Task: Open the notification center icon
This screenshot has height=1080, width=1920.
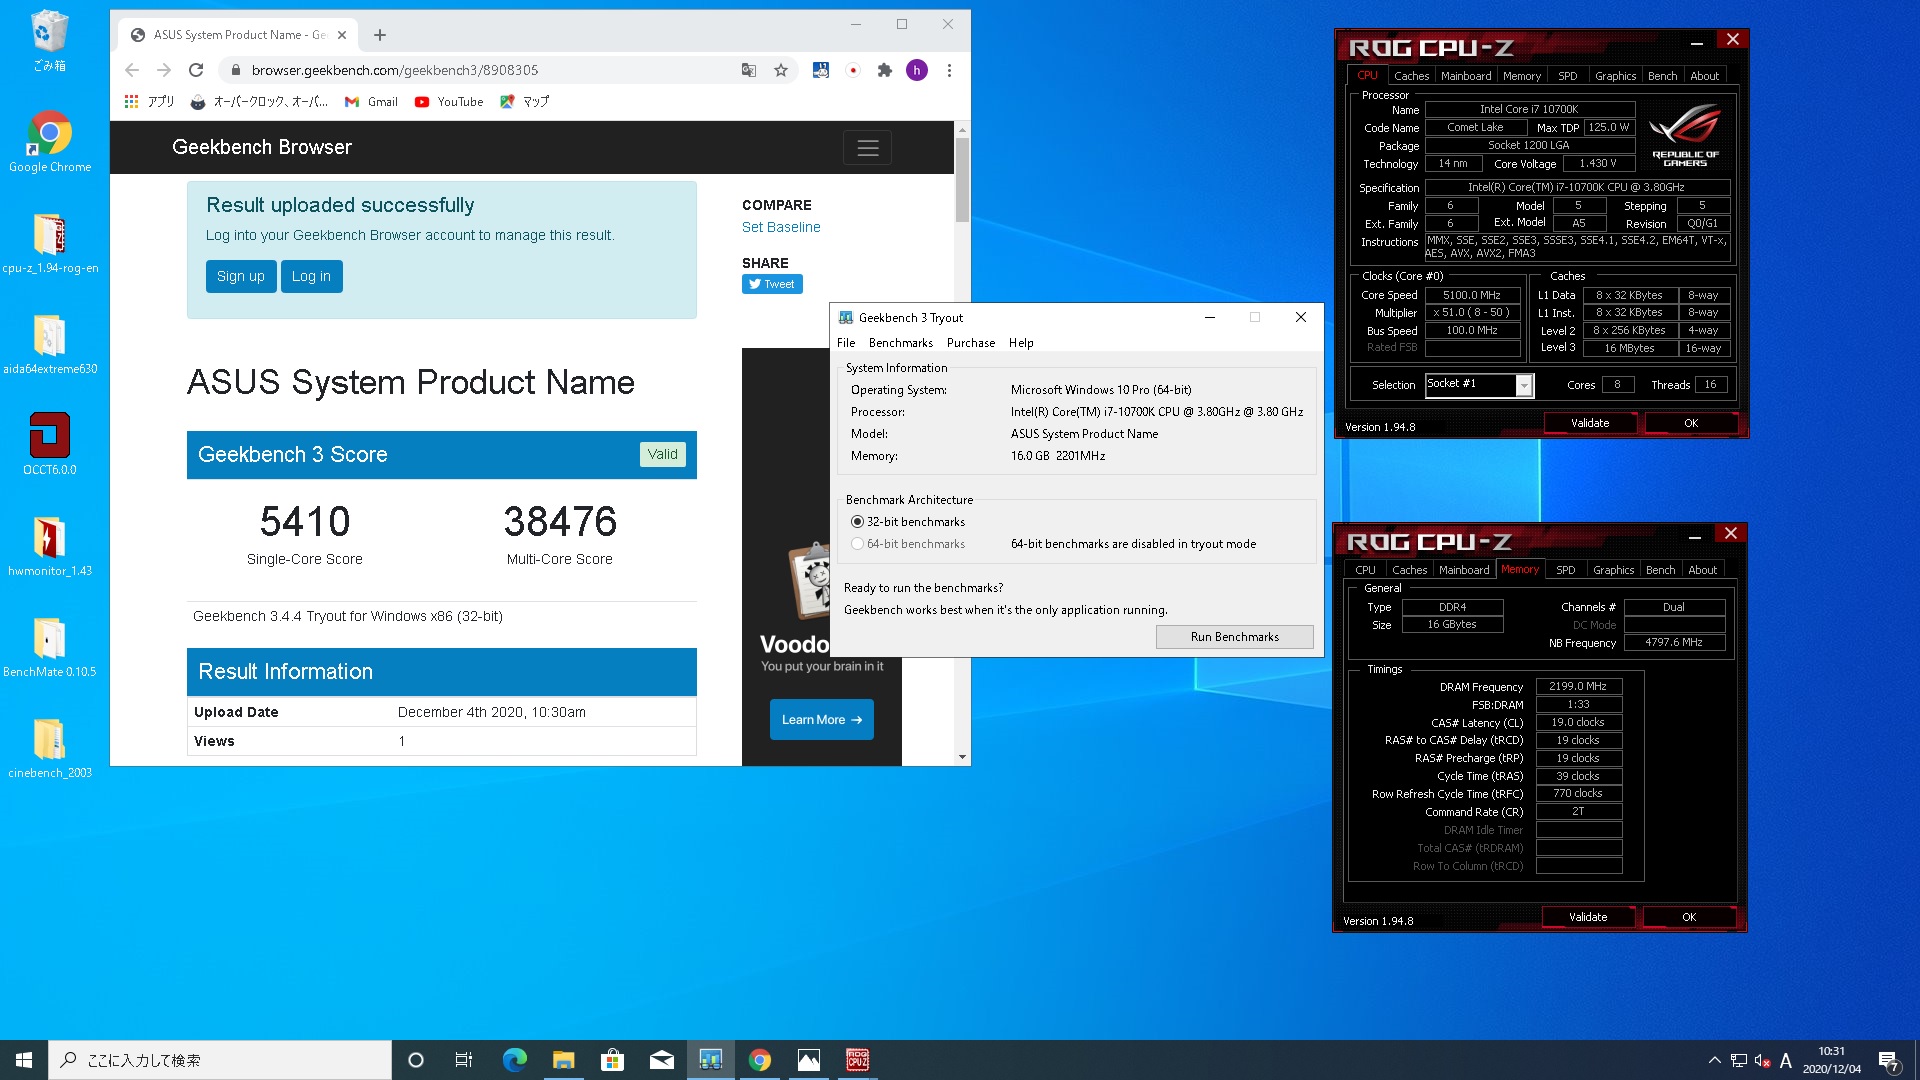Action: (x=1889, y=1060)
